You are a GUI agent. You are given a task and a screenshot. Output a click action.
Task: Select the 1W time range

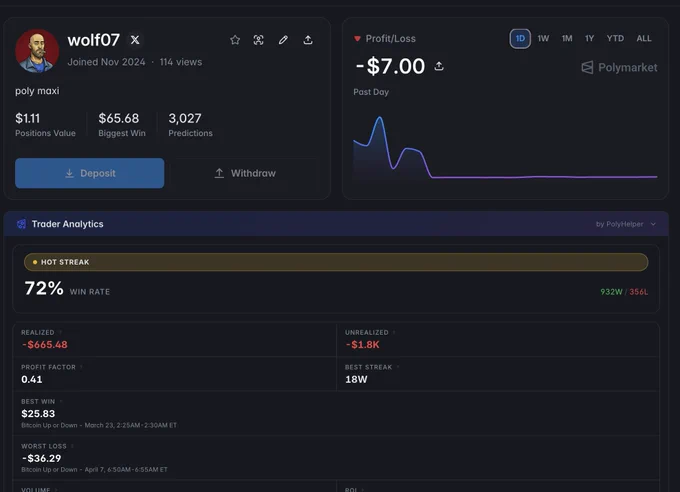tap(543, 39)
